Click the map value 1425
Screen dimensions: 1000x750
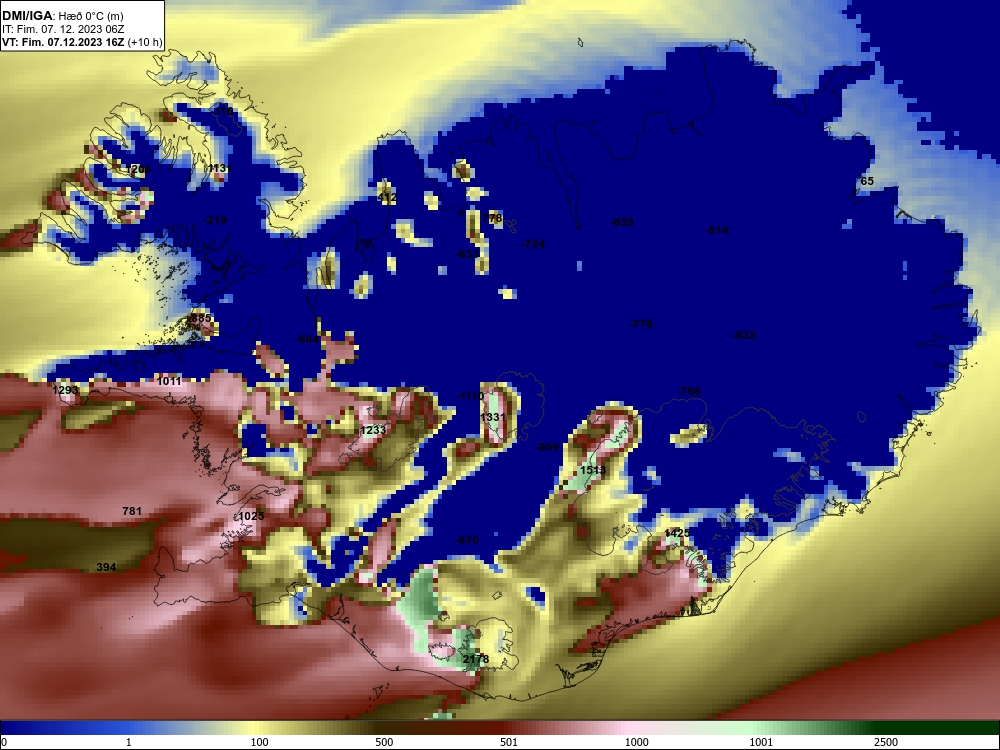[677, 533]
